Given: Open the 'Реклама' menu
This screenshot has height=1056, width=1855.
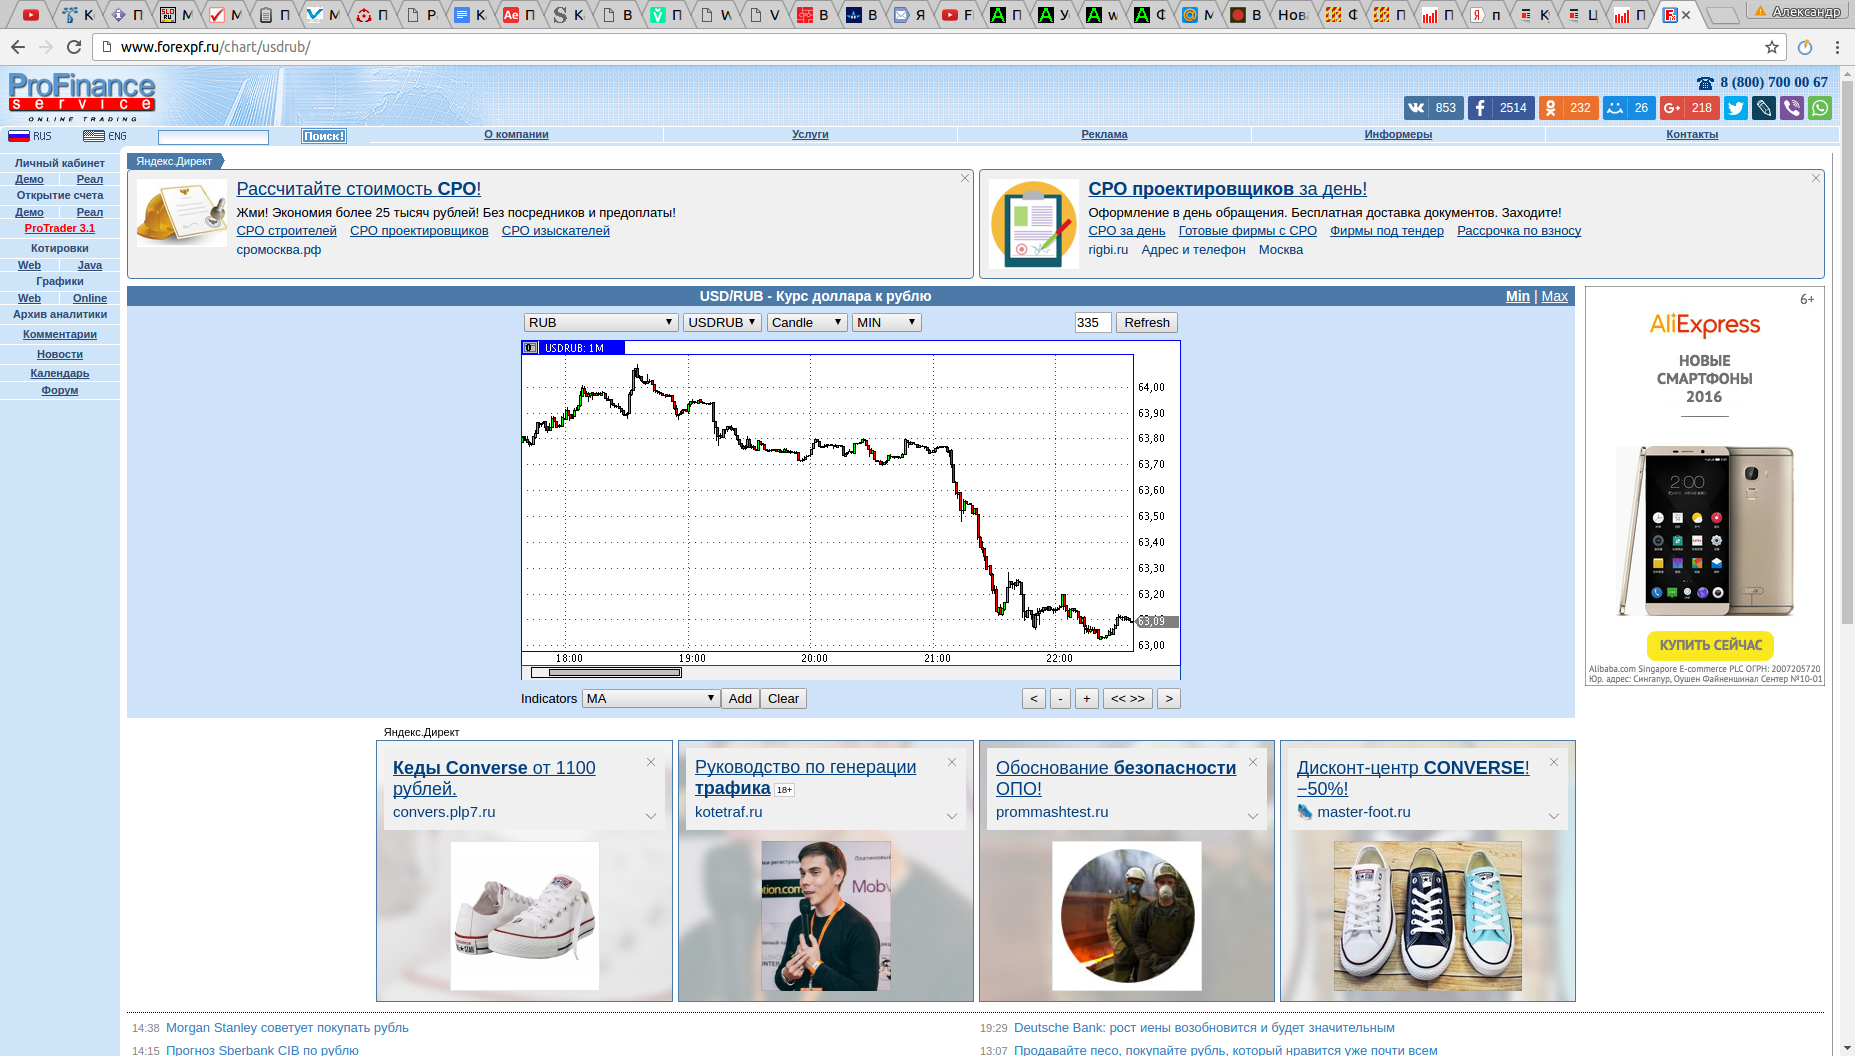Looking at the screenshot, I should coord(1104,134).
